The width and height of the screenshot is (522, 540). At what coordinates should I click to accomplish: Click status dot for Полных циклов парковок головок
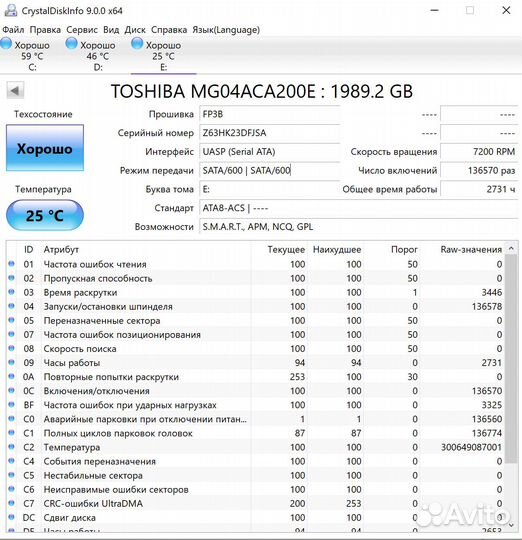pyautogui.click(x=11, y=433)
